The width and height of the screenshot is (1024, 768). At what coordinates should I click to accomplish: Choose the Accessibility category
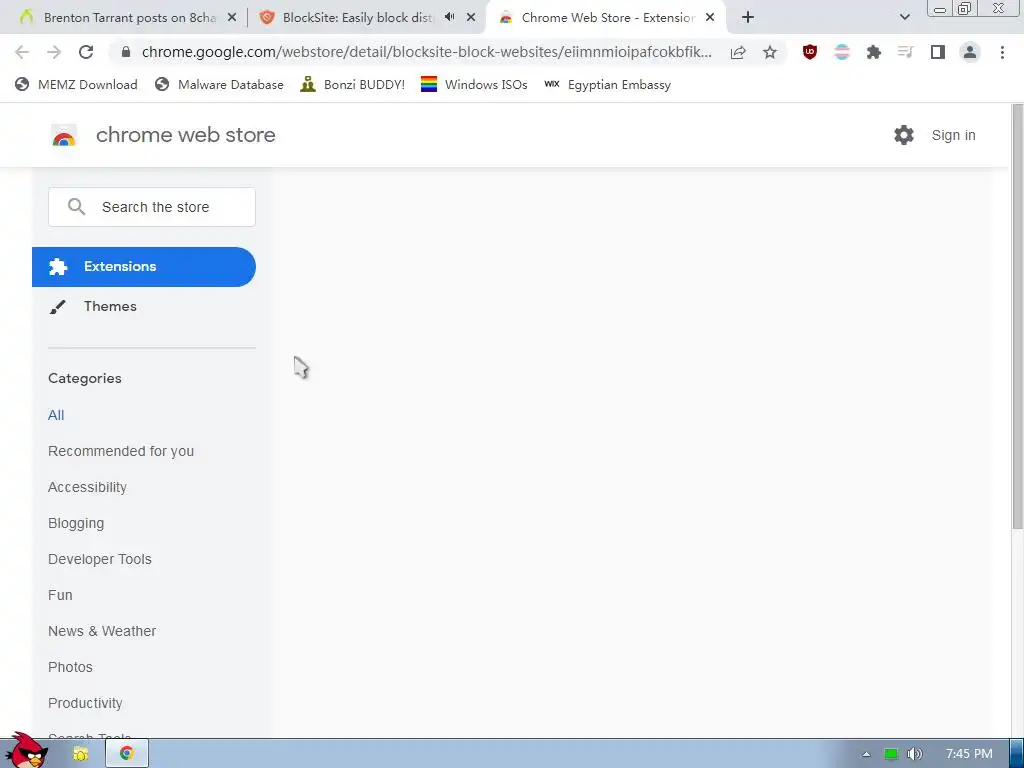click(x=88, y=487)
